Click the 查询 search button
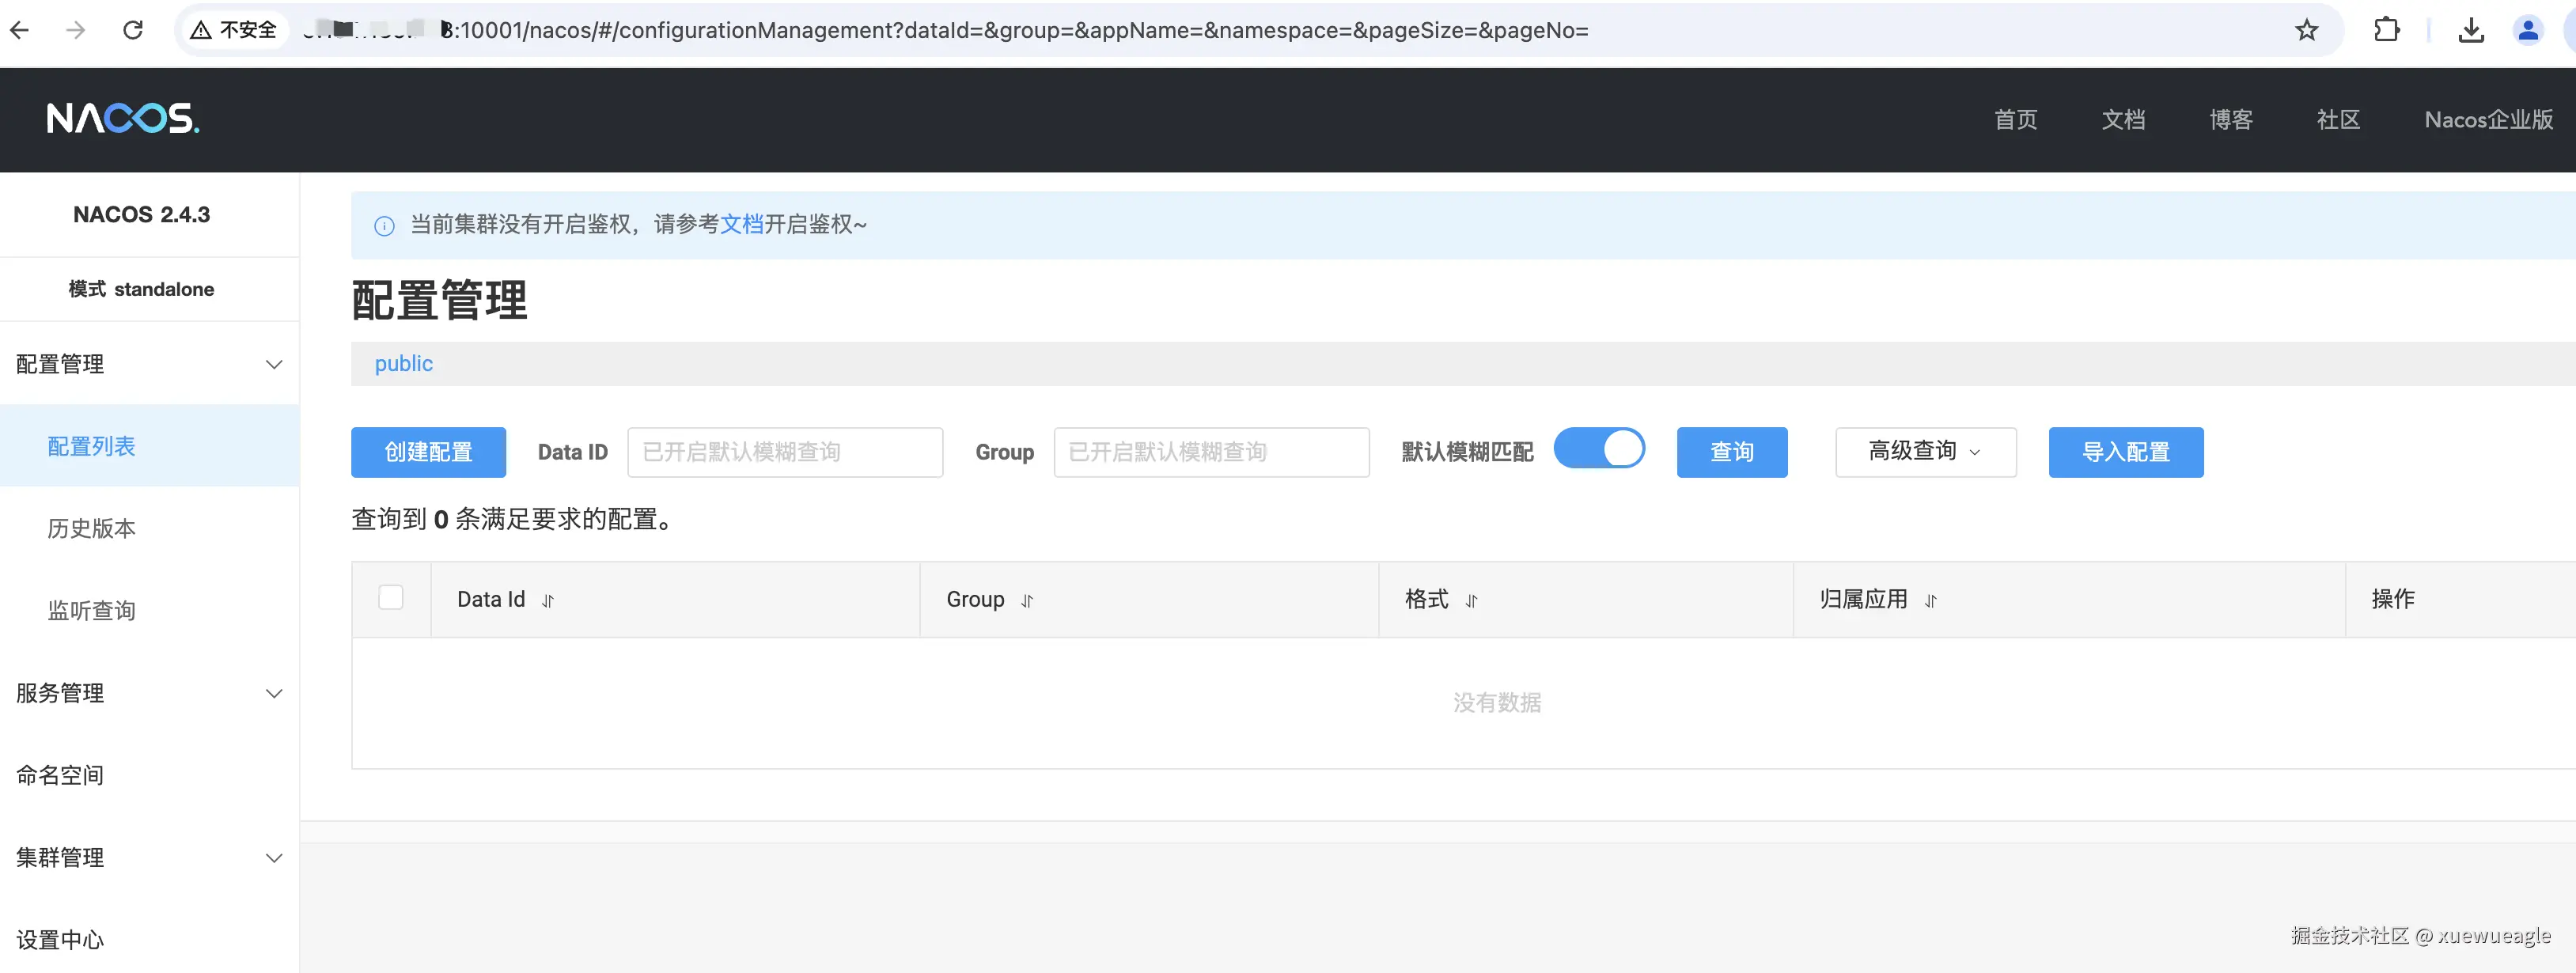This screenshot has height=973, width=2576. [x=1731, y=452]
